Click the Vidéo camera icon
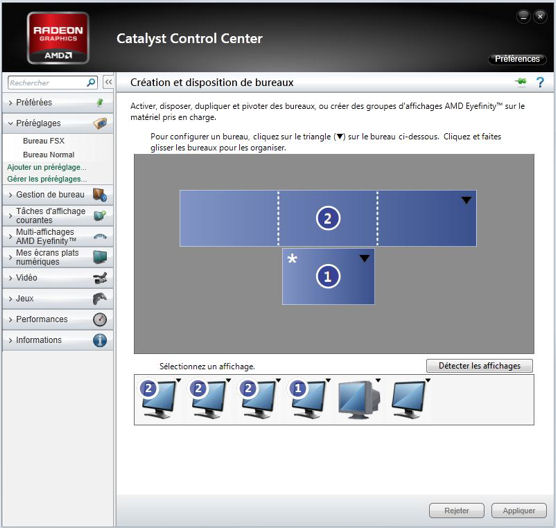This screenshot has width=556, height=528. [x=100, y=278]
